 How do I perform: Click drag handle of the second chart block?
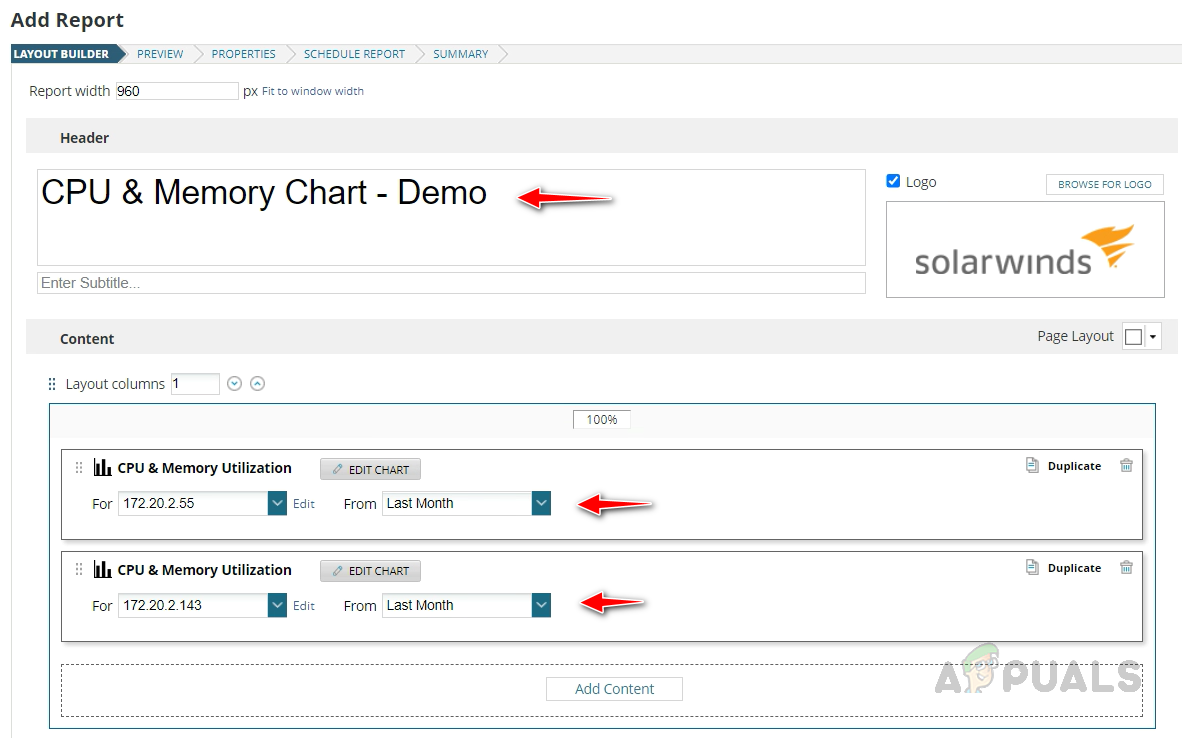(x=79, y=569)
